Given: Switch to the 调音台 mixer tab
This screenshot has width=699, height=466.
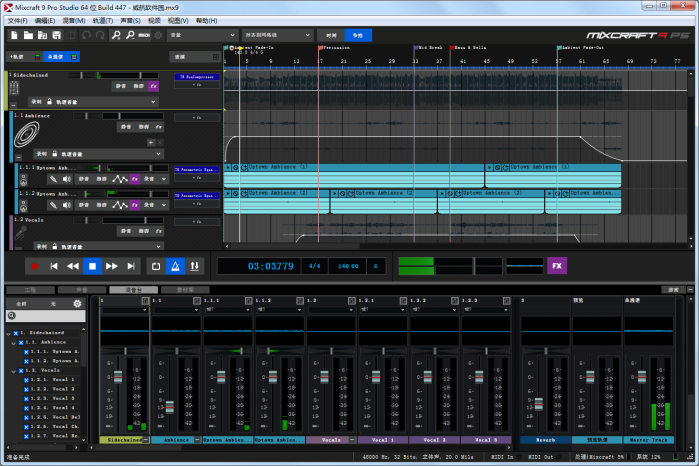Looking at the screenshot, I should (x=133, y=289).
